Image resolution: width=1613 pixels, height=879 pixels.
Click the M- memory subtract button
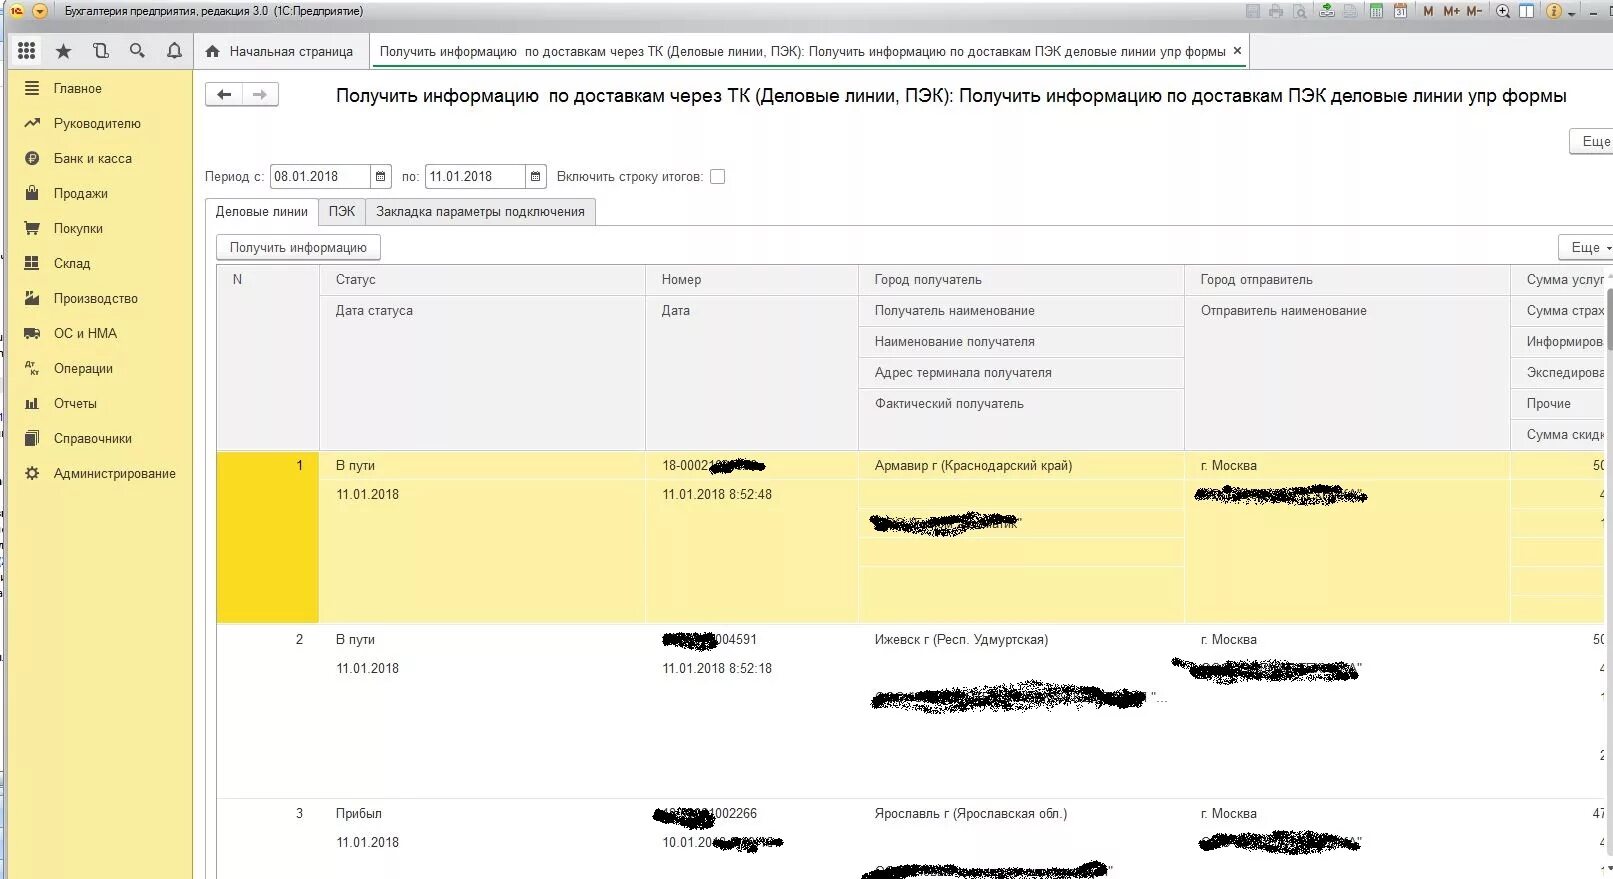tap(1474, 11)
